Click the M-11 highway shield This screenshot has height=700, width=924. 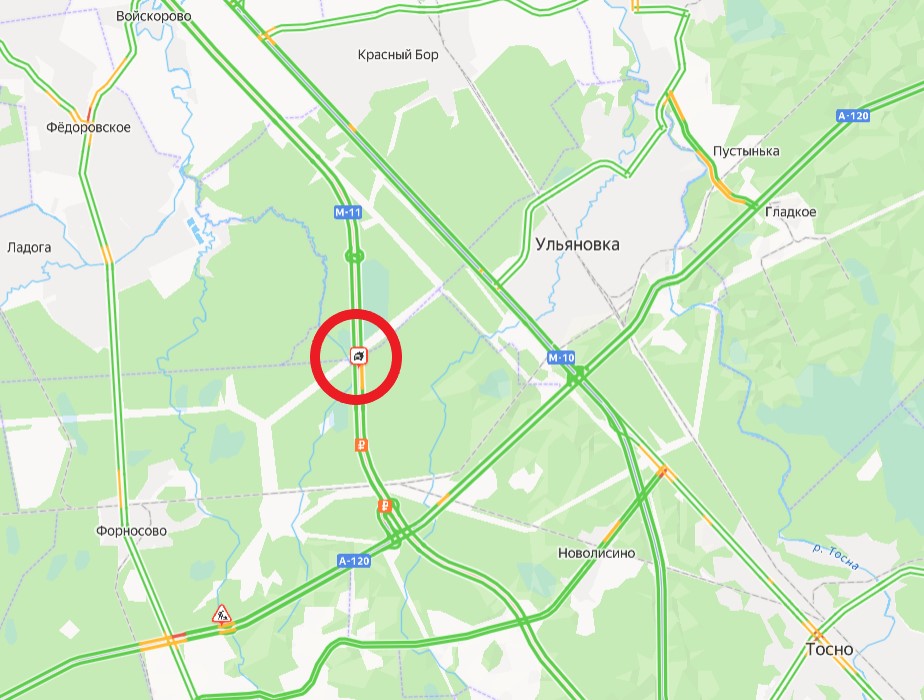(x=348, y=213)
